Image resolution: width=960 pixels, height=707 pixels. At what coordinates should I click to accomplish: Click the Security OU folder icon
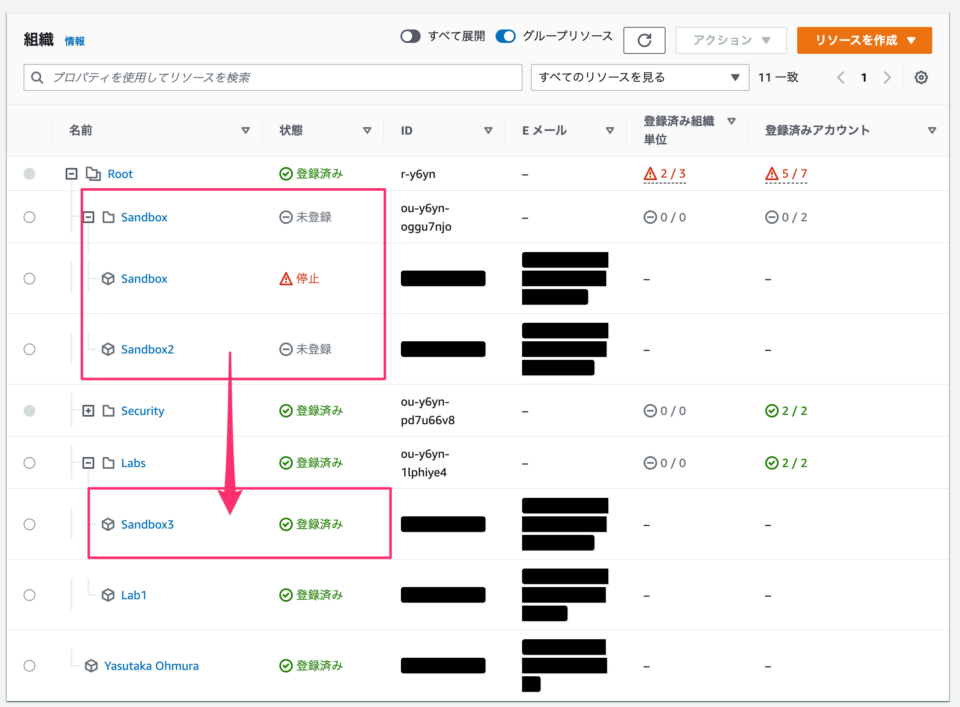pos(107,410)
